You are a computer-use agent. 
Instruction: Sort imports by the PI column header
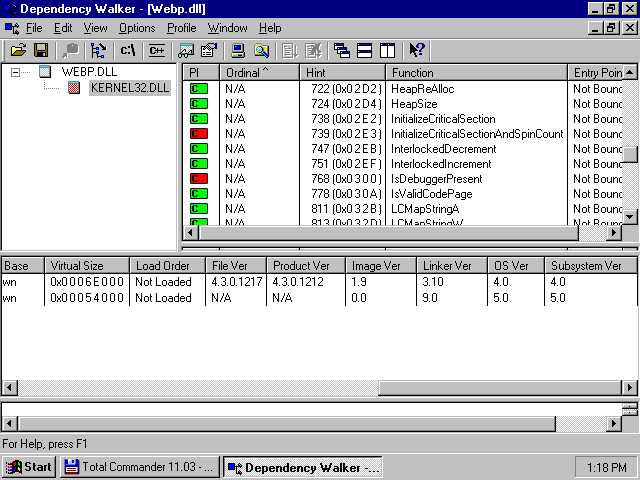(x=201, y=73)
